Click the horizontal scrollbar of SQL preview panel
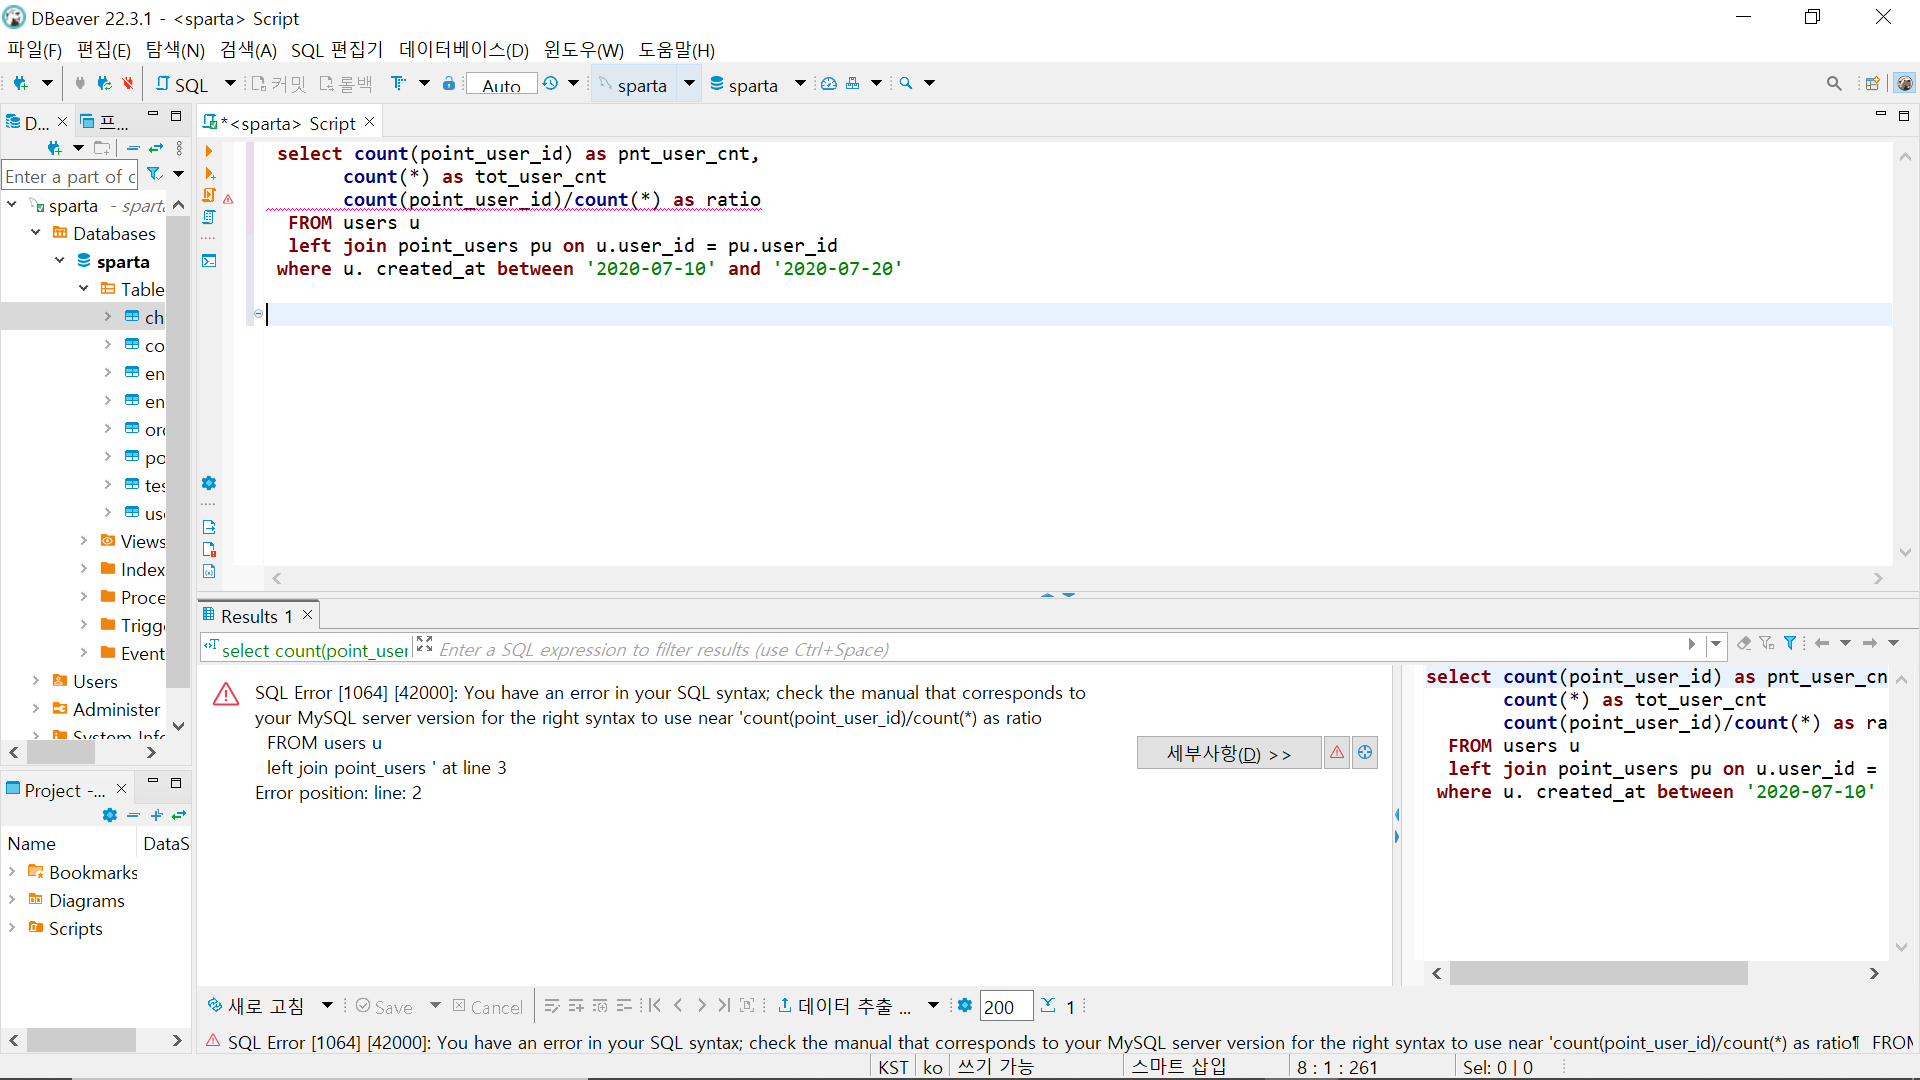 coord(1598,973)
